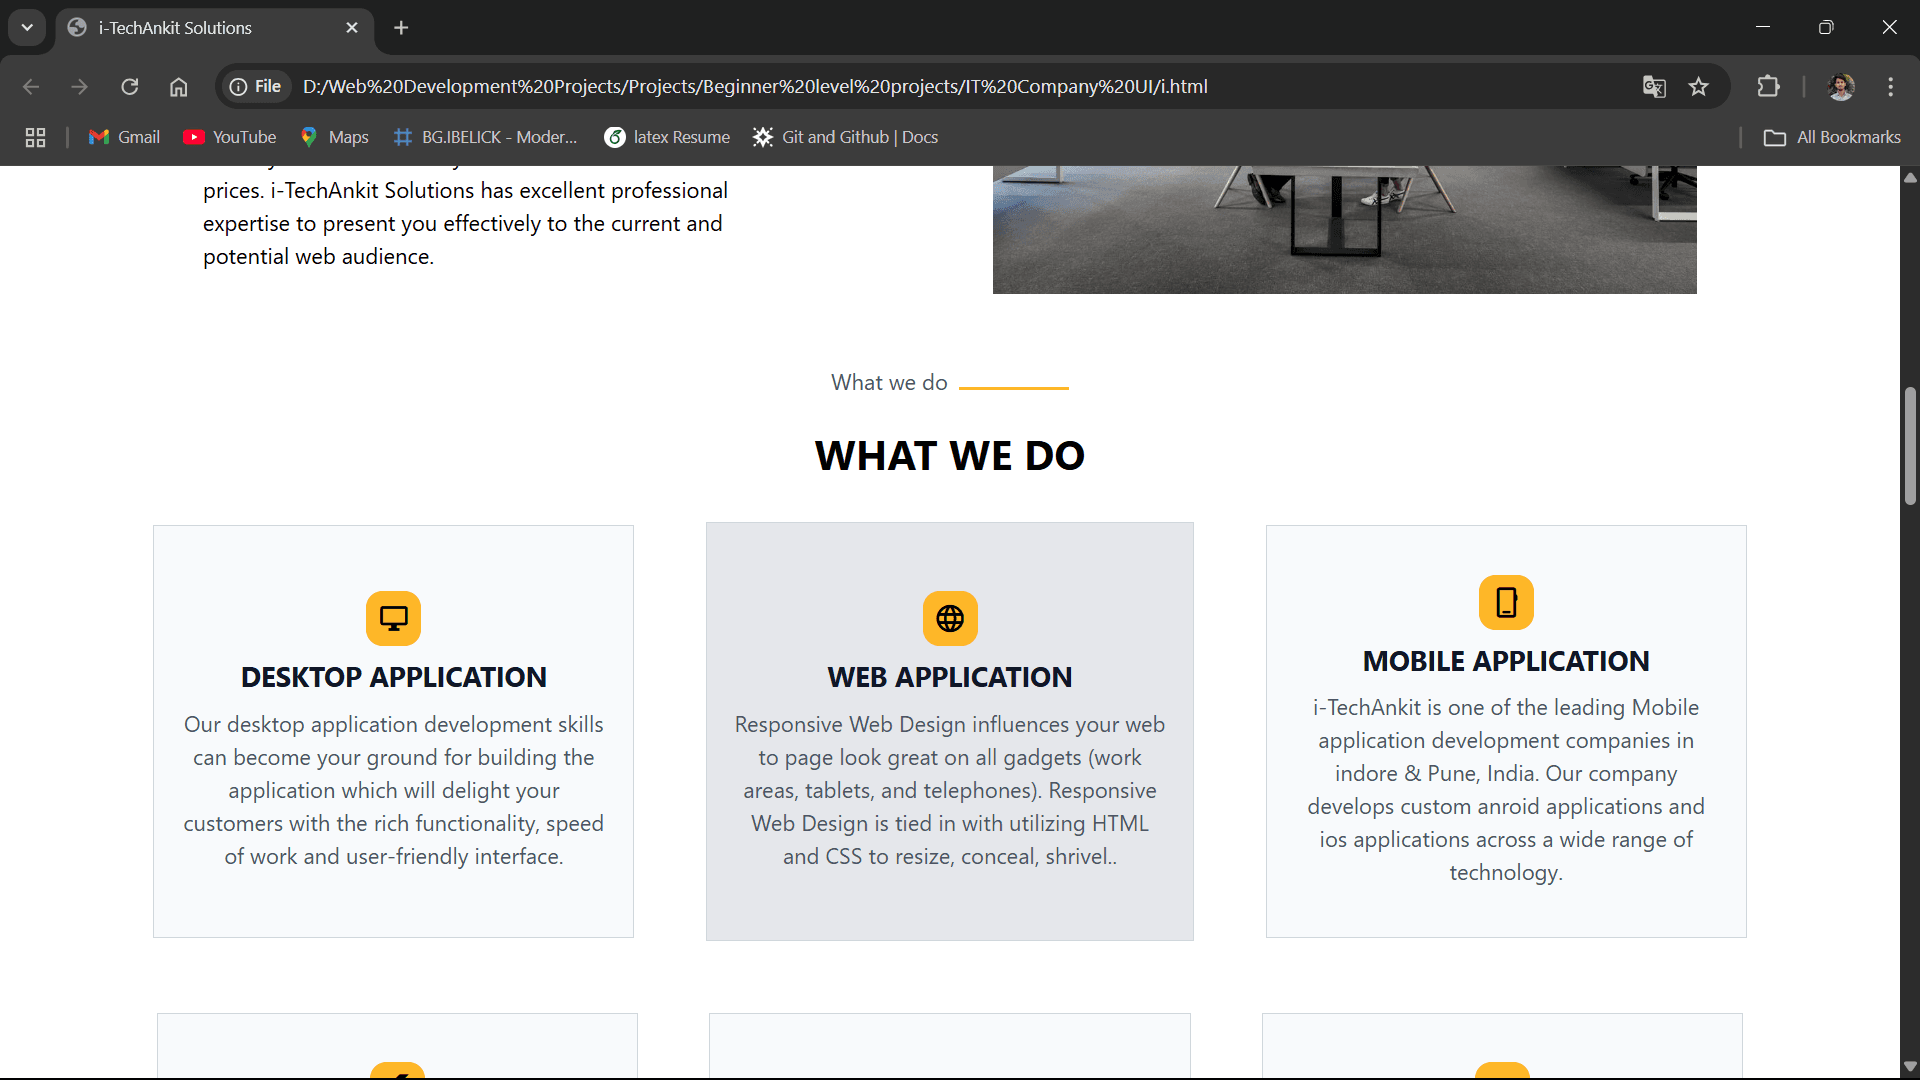Open the Maps bookmark
This screenshot has height=1080, width=1920.
pyautogui.click(x=335, y=137)
